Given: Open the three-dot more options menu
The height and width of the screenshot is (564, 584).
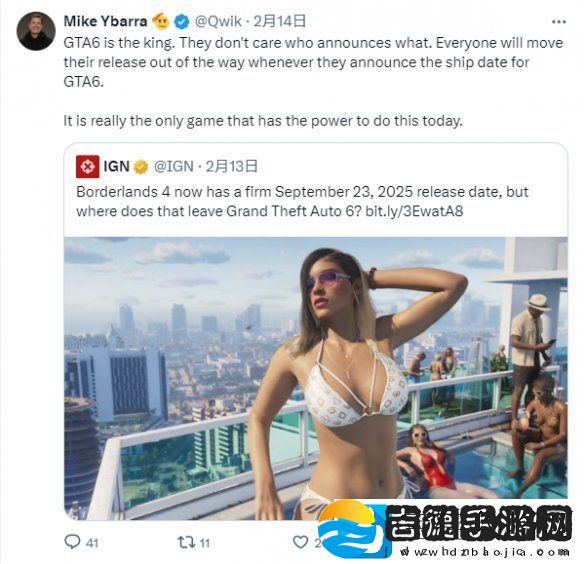Looking at the screenshot, I should (x=559, y=22).
